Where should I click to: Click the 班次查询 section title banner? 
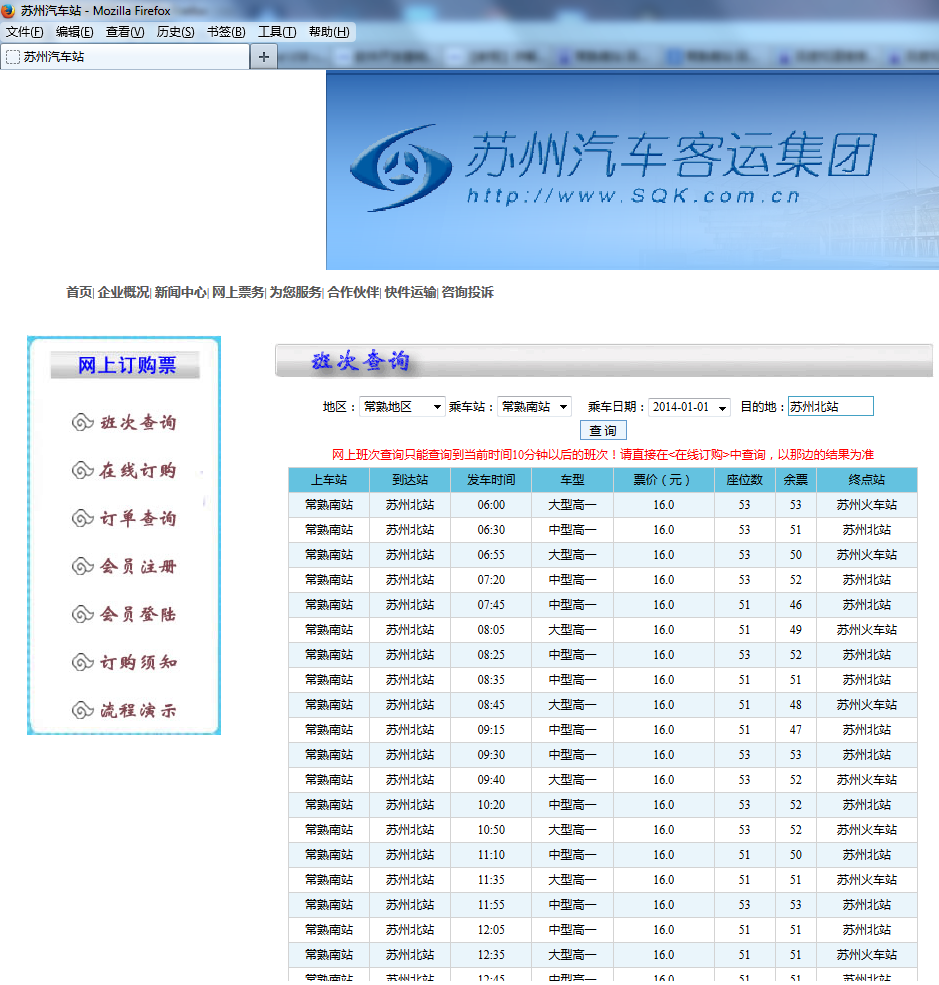pyautogui.click(x=604, y=361)
